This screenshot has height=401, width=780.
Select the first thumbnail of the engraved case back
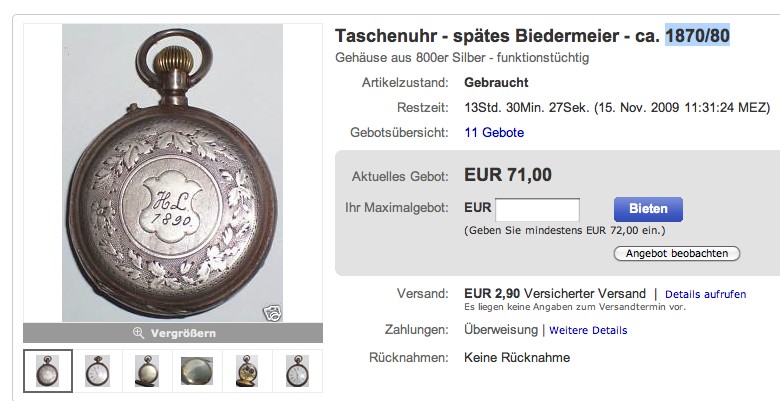48,371
